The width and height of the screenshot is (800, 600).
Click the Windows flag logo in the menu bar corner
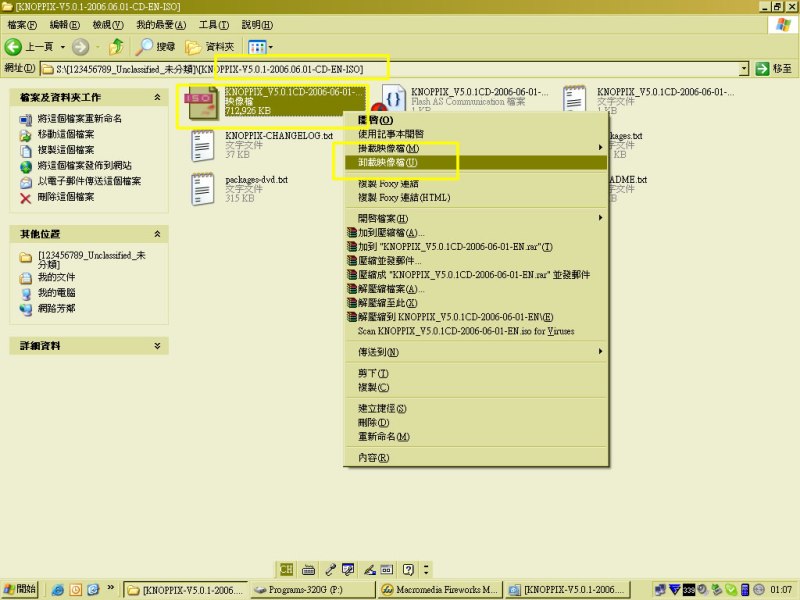[783, 25]
